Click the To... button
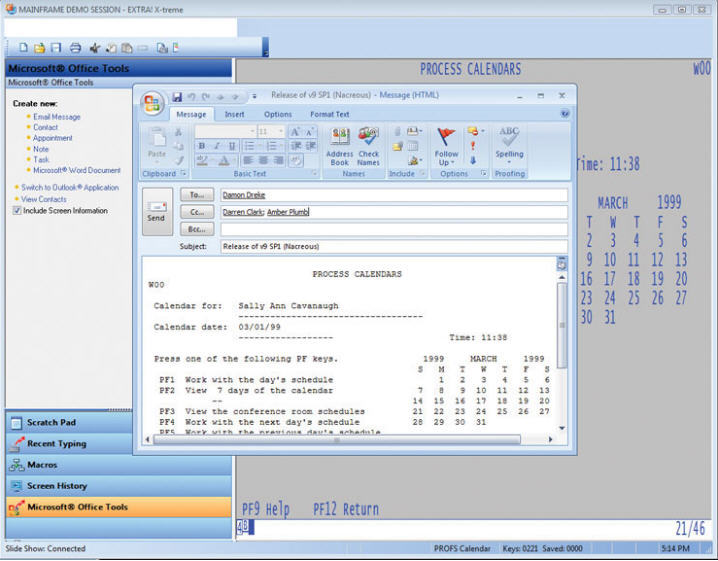Image resolution: width=718 pixels, height=561 pixels. [197, 195]
